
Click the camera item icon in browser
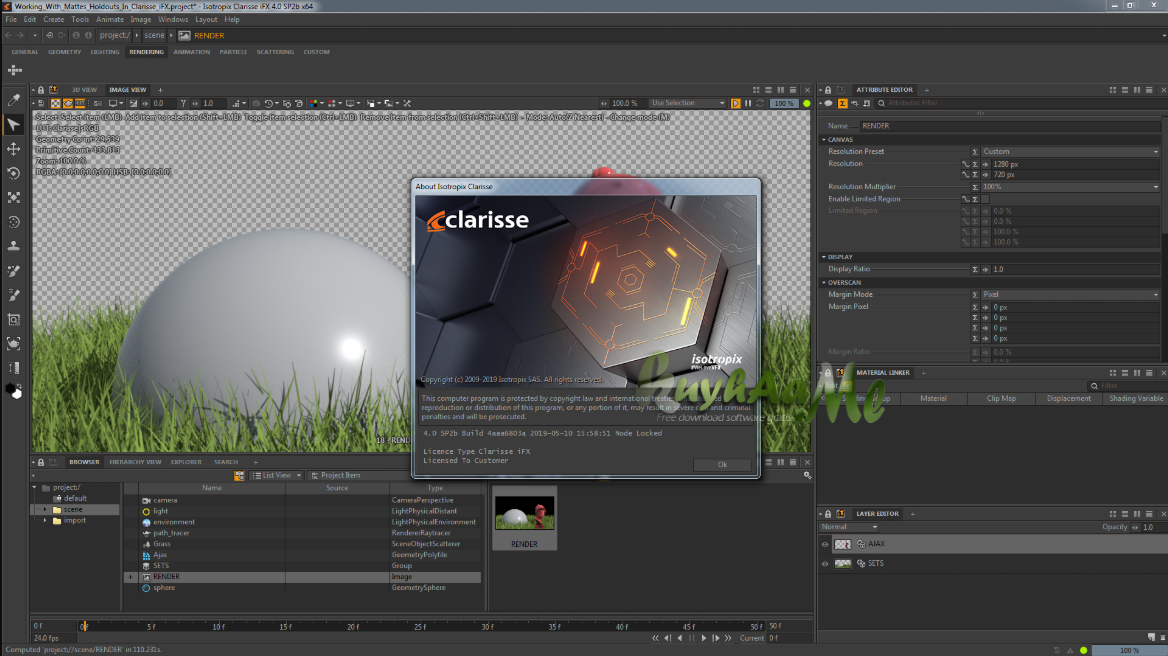click(x=146, y=500)
